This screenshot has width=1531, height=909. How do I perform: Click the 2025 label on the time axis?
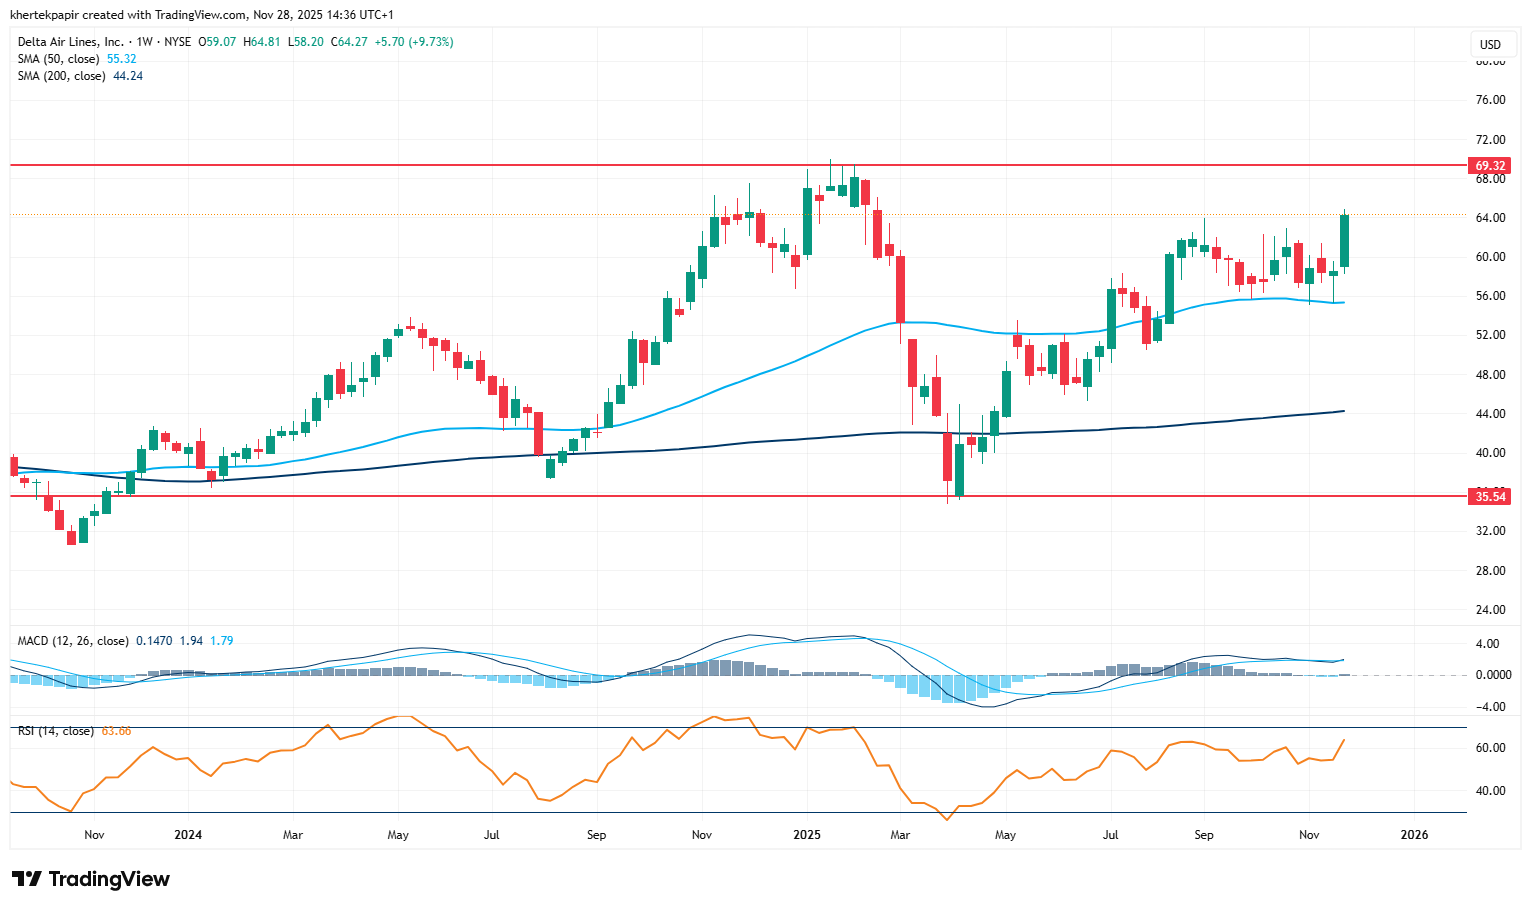point(806,835)
